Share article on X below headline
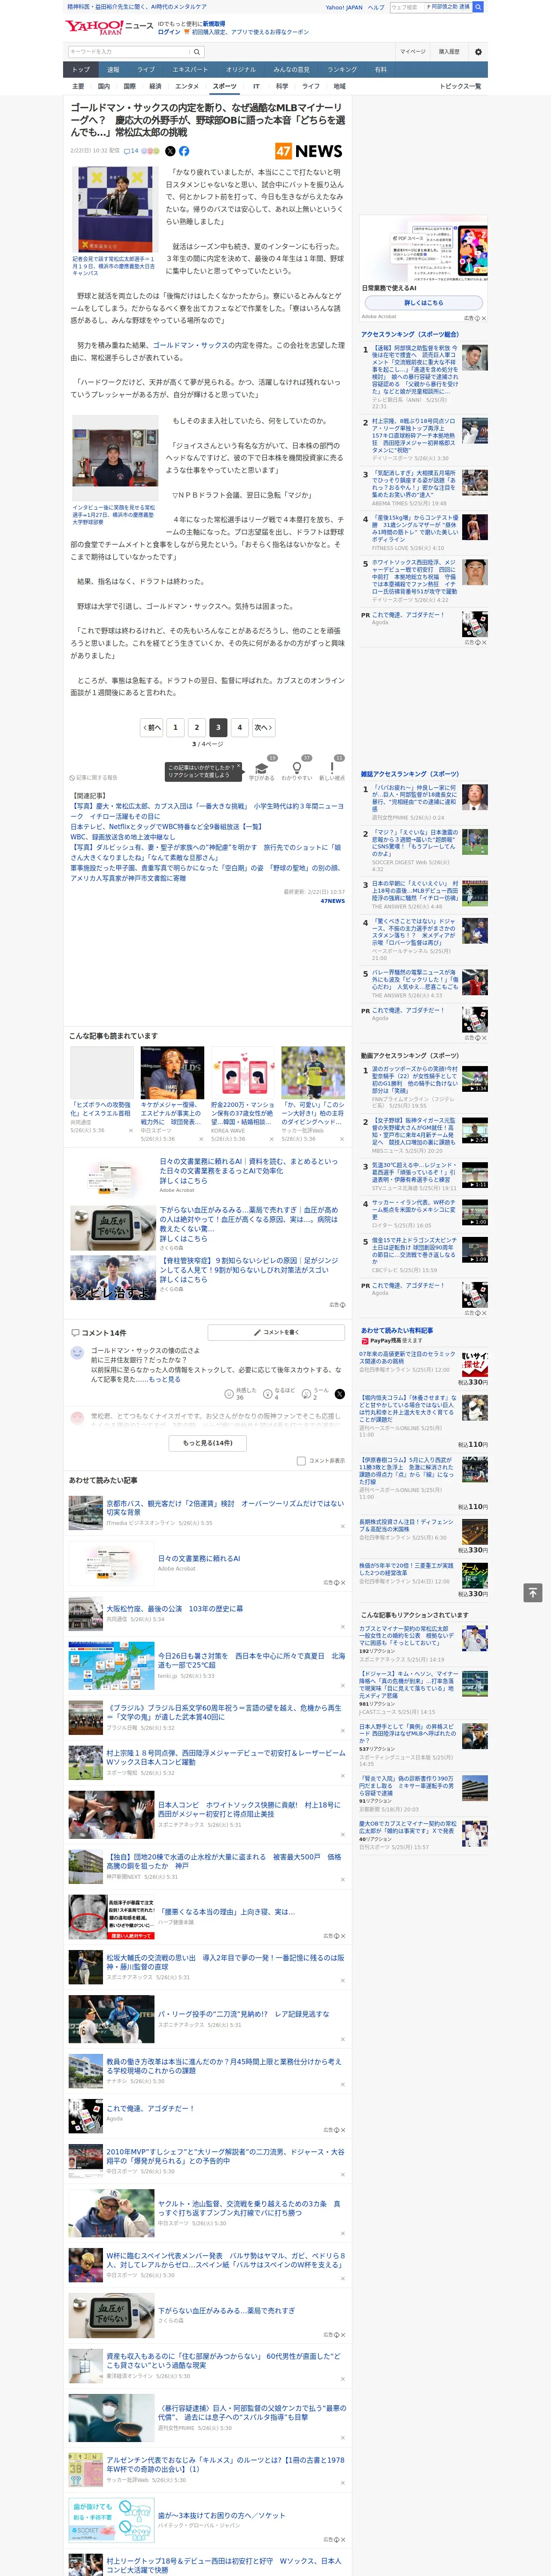 click(170, 151)
